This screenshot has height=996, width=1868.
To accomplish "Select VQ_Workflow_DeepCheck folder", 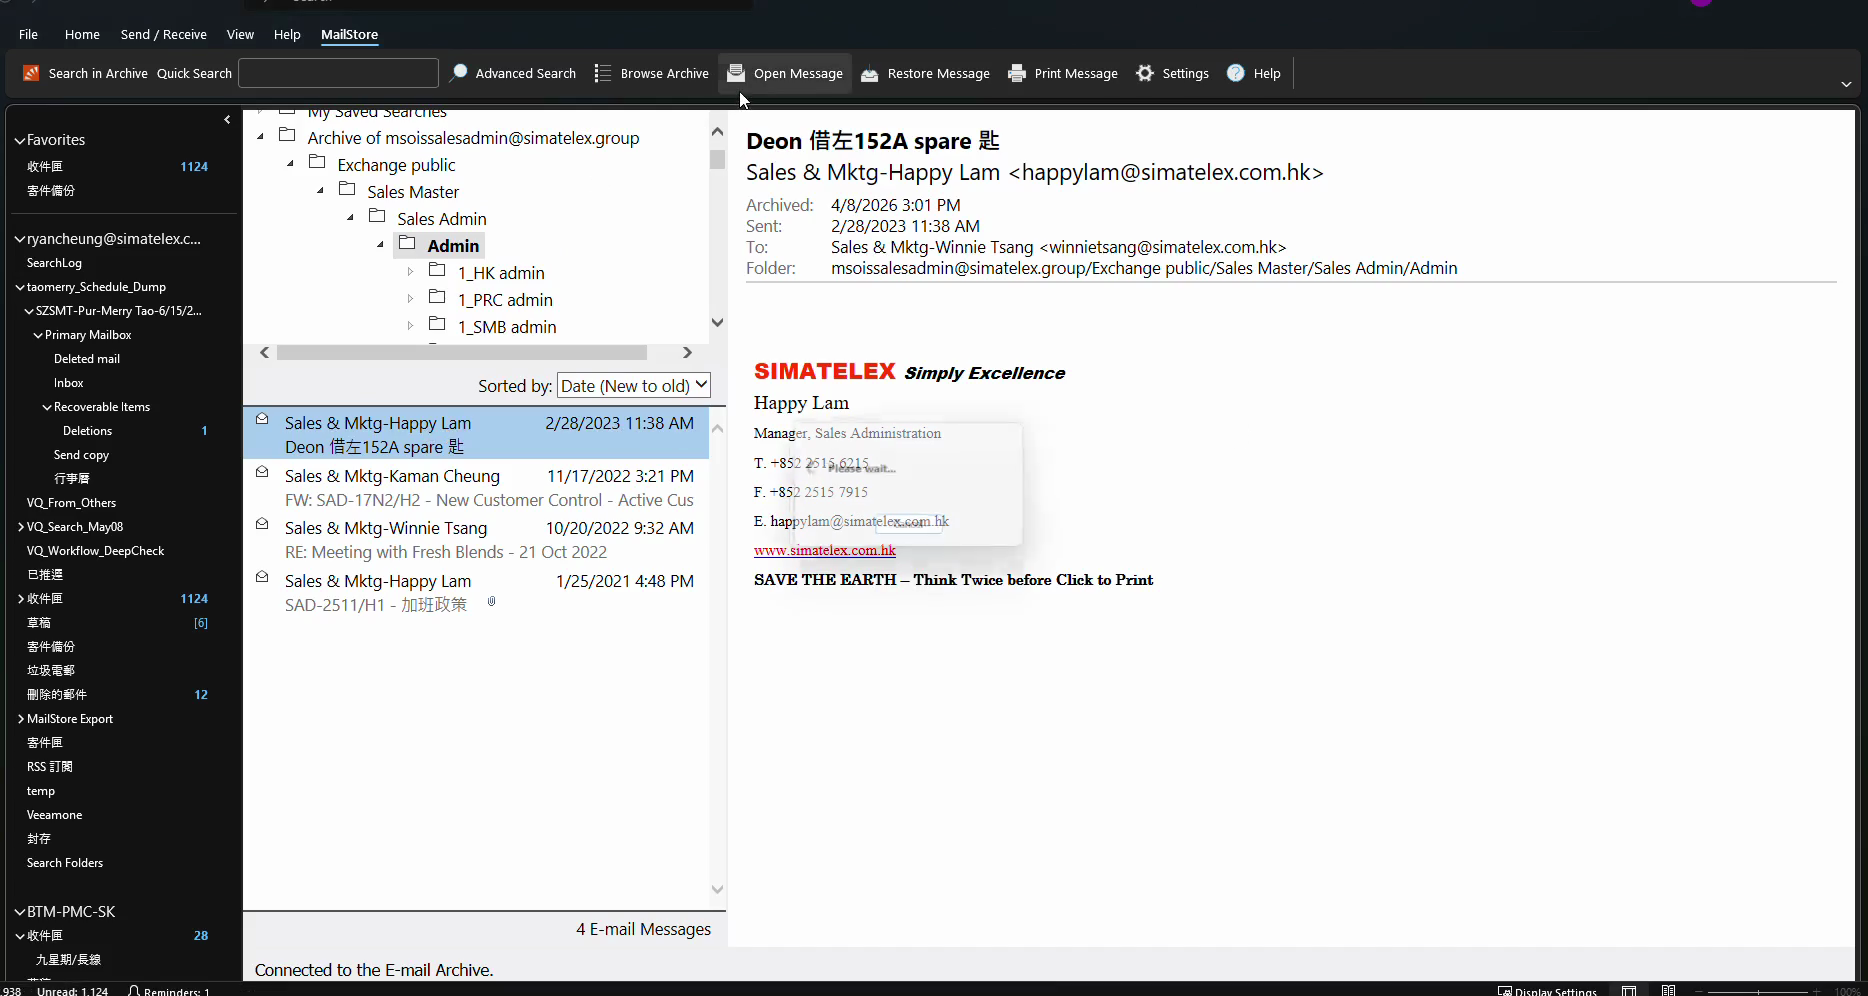I will pyautogui.click(x=95, y=551).
